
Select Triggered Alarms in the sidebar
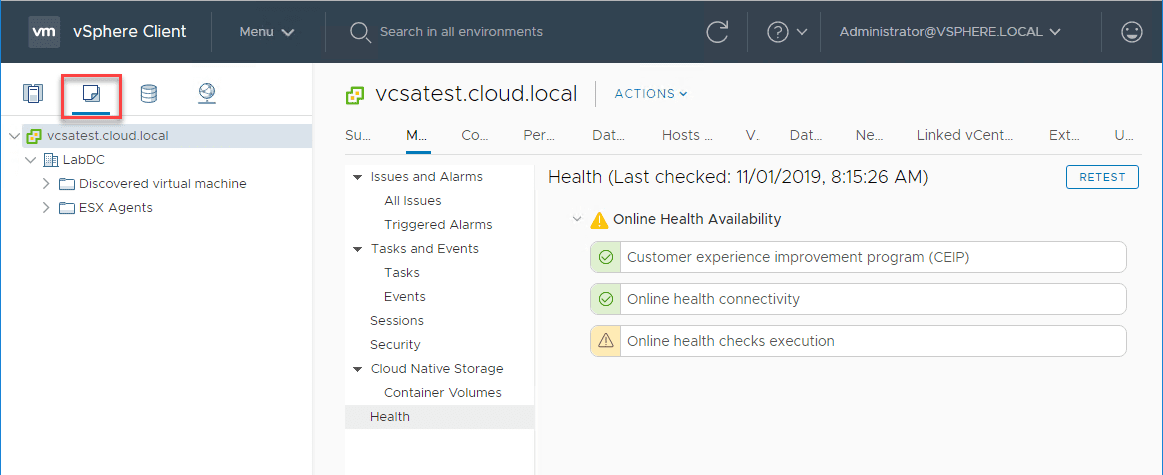tap(438, 225)
